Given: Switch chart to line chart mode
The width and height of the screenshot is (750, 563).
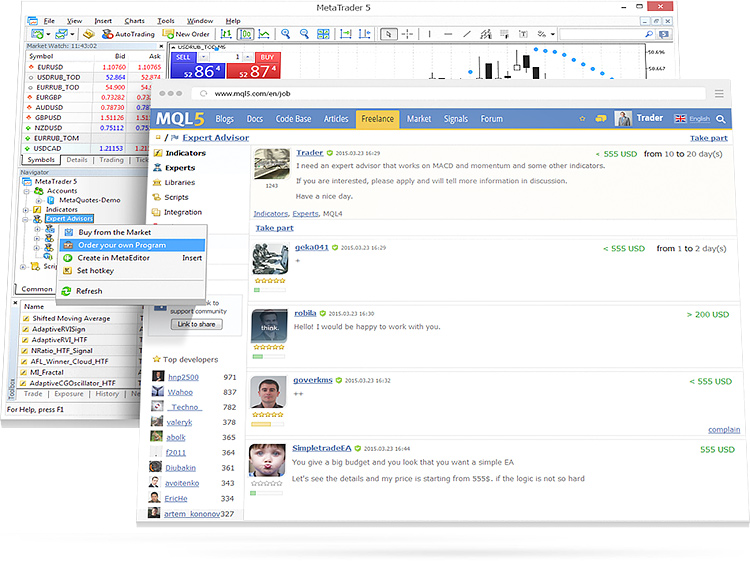Looking at the screenshot, I should (264, 34).
